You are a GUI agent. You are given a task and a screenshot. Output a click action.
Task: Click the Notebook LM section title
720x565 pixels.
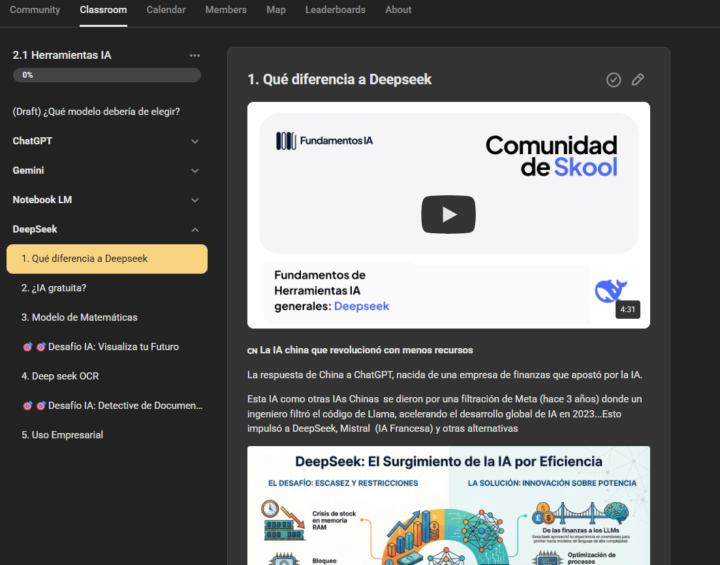(42, 200)
